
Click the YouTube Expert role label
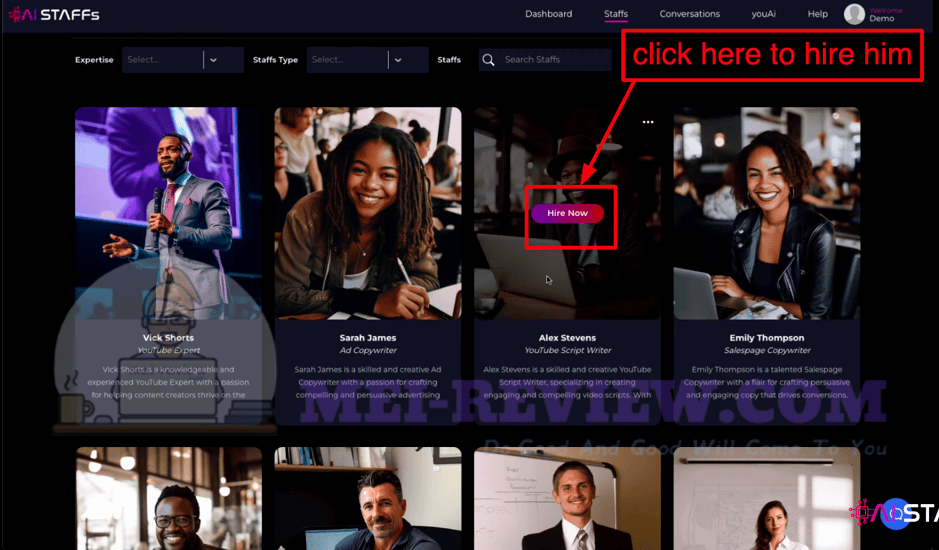tap(168, 350)
